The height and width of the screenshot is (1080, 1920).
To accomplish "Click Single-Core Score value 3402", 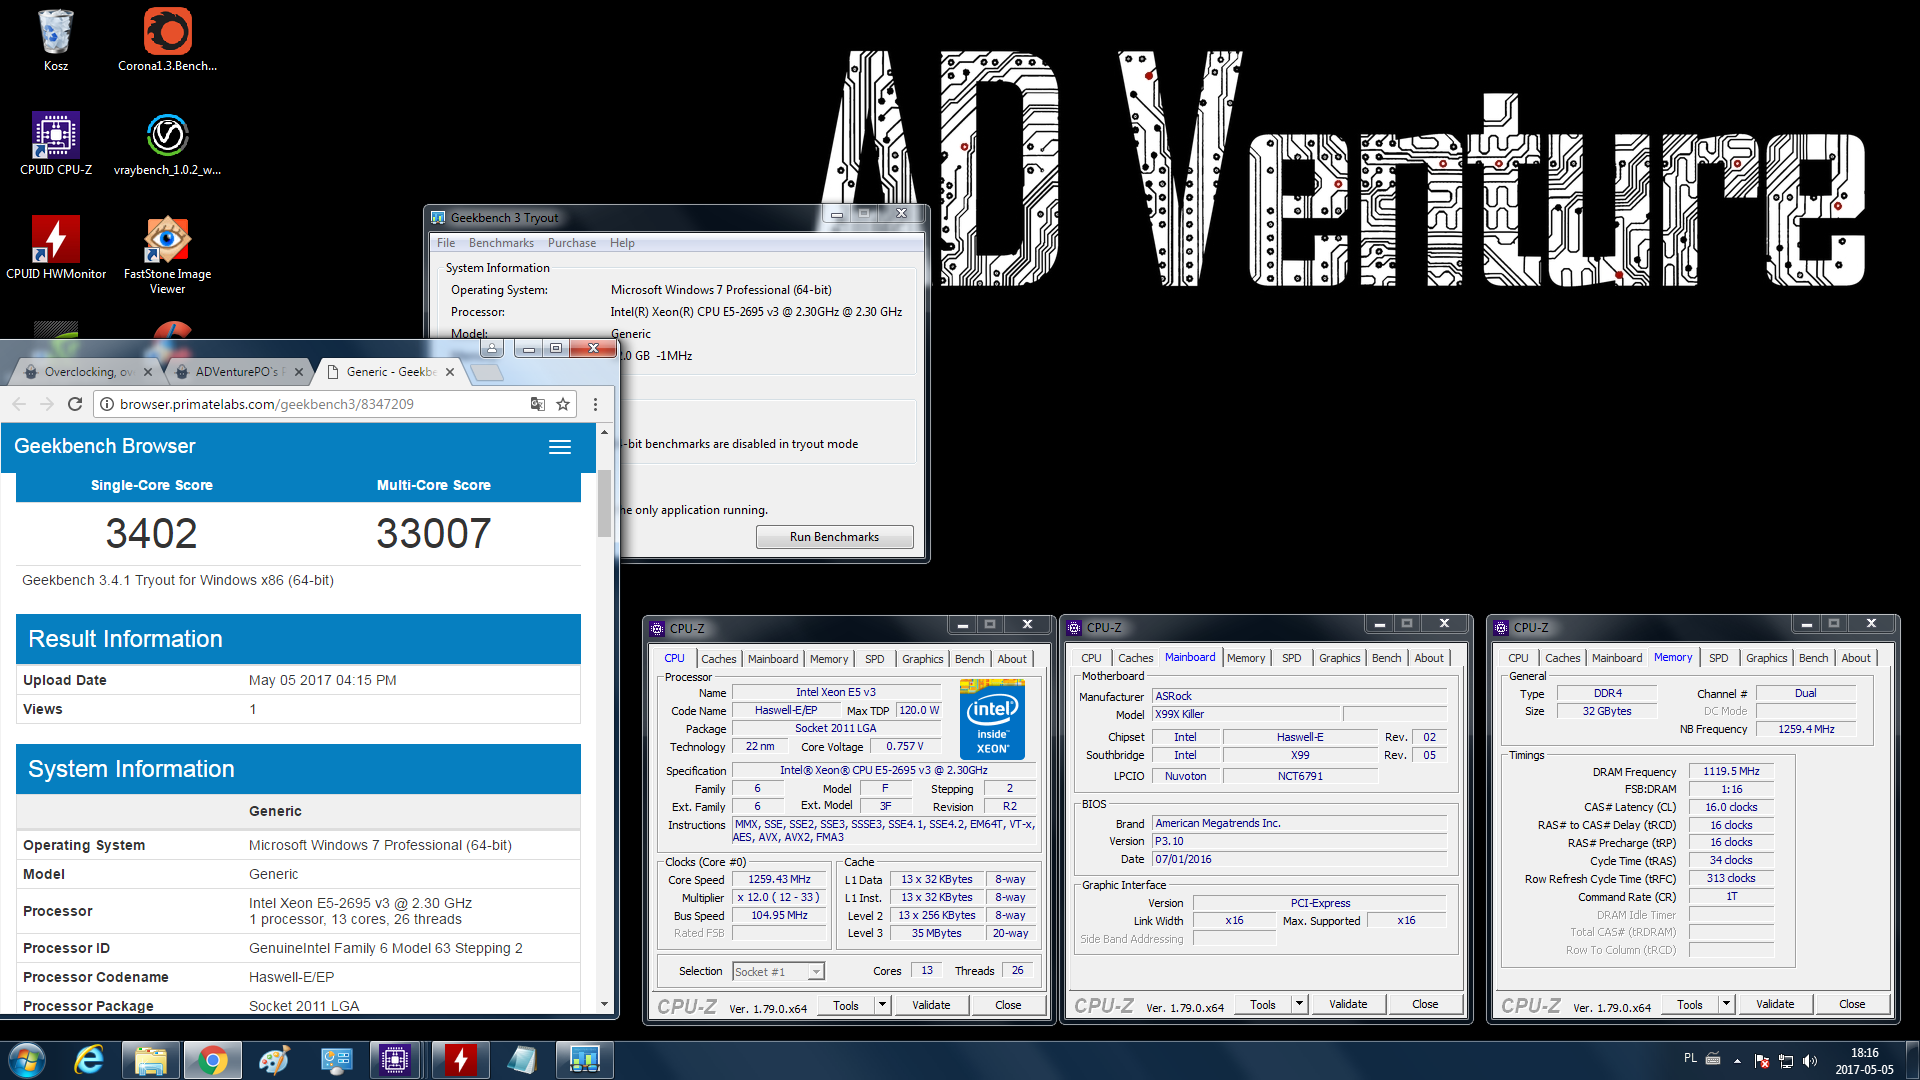I will (x=152, y=533).
